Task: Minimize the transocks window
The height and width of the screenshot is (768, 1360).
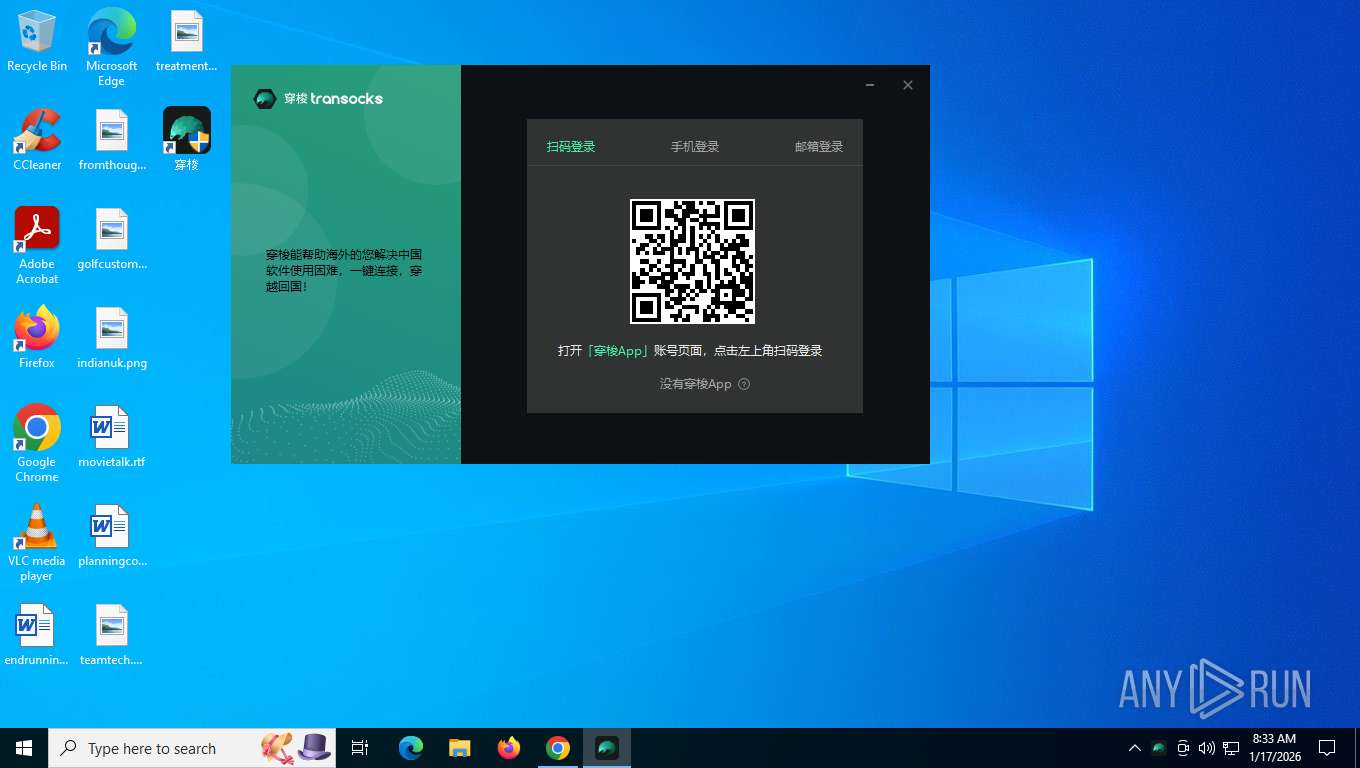Action: [870, 85]
